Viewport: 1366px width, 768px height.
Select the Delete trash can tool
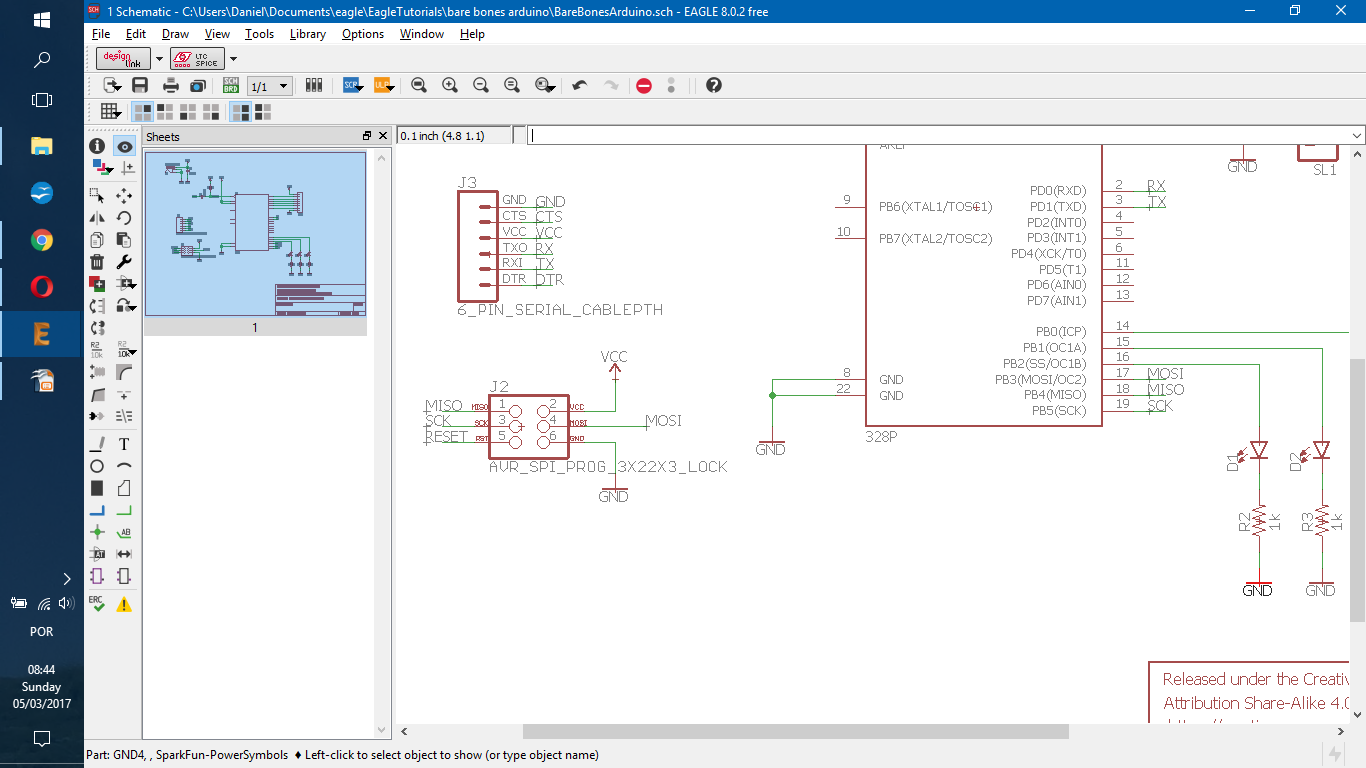pyautogui.click(x=97, y=262)
